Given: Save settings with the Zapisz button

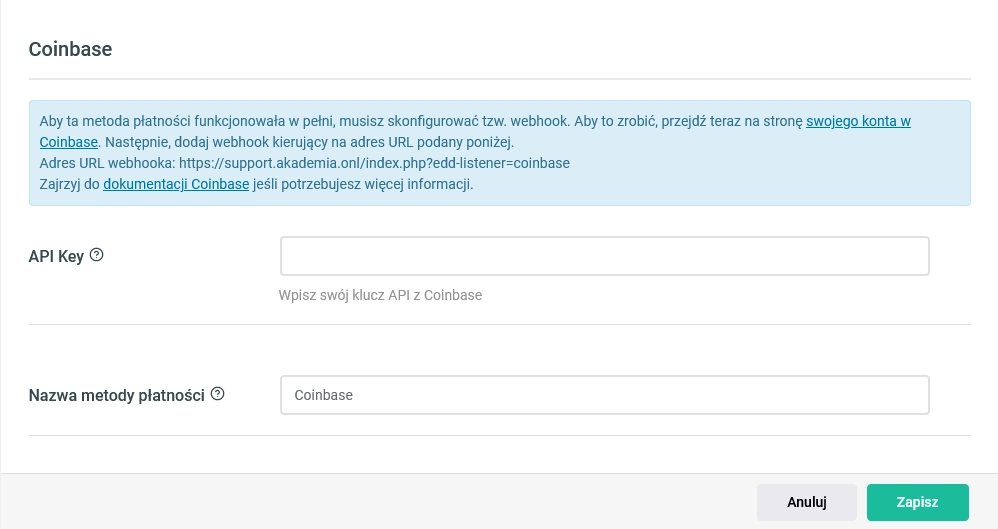Looking at the screenshot, I should [917, 502].
